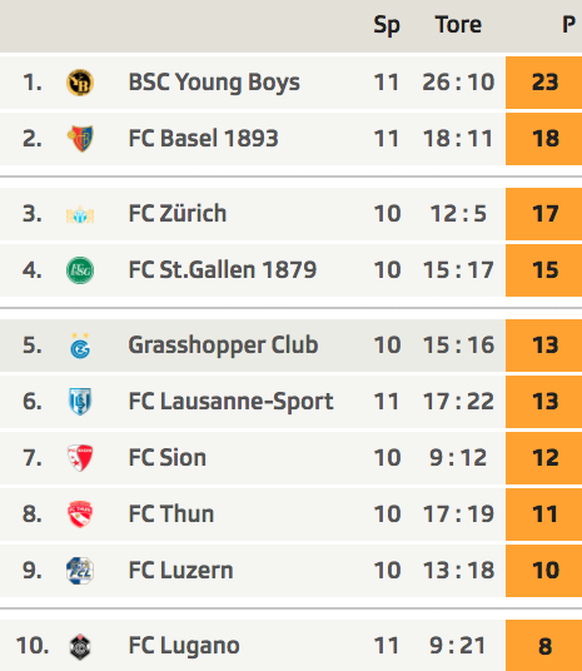The height and width of the screenshot is (671, 582).
Task: Click the FC Lugano black crest
Action: pyautogui.click(x=80, y=646)
